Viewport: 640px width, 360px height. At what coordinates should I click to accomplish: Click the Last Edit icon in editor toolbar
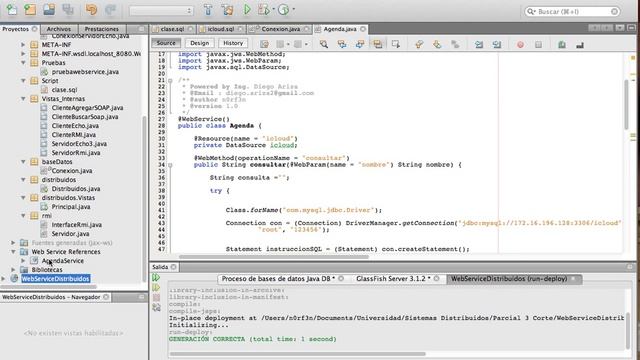click(x=264, y=44)
